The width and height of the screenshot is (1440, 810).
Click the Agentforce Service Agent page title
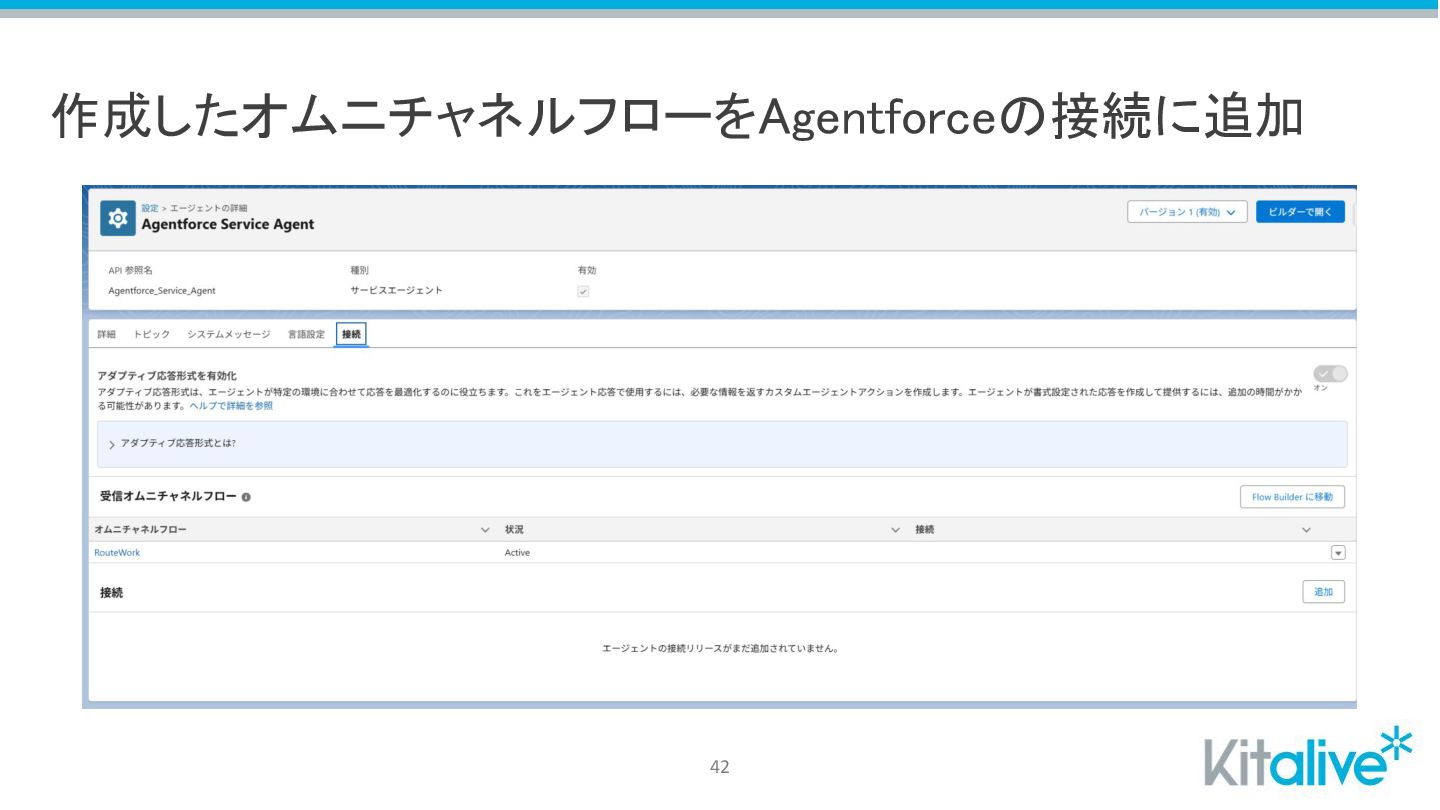click(228, 224)
